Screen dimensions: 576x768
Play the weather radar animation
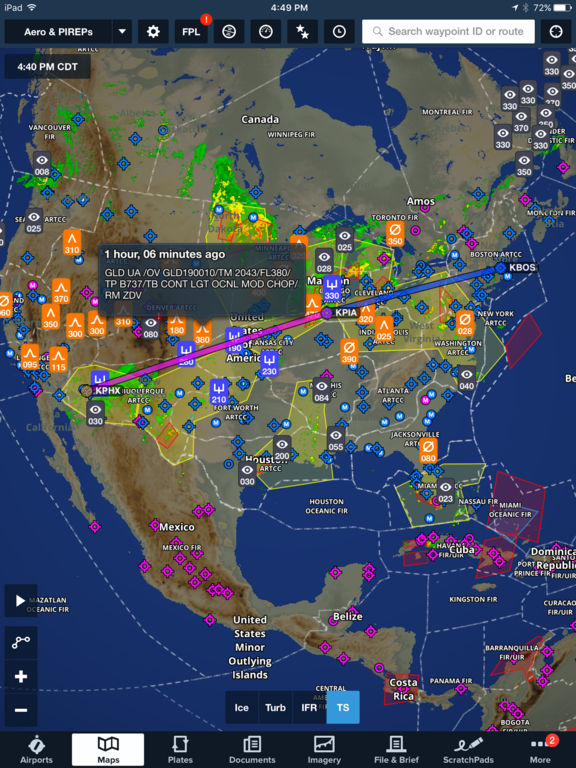(x=21, y=600)
